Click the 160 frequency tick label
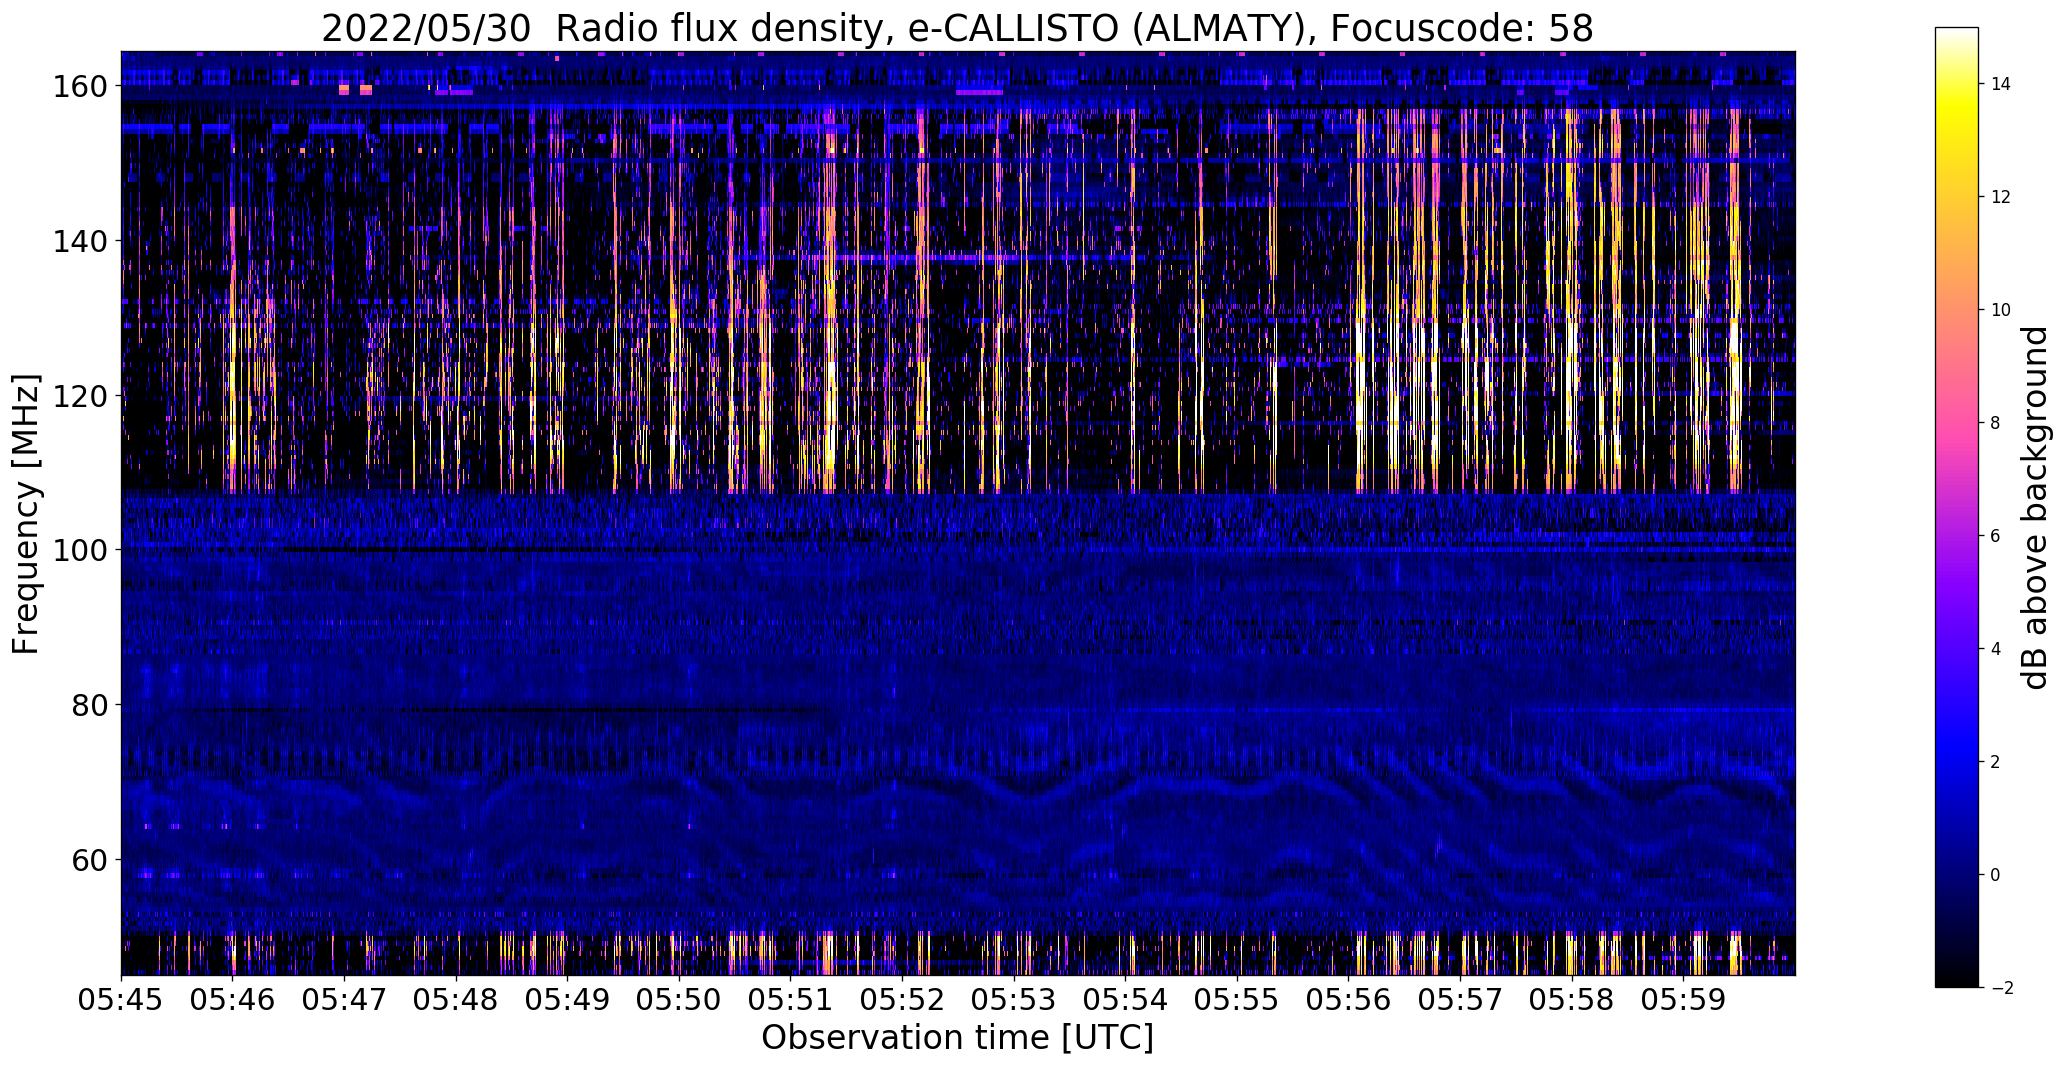 80,86
